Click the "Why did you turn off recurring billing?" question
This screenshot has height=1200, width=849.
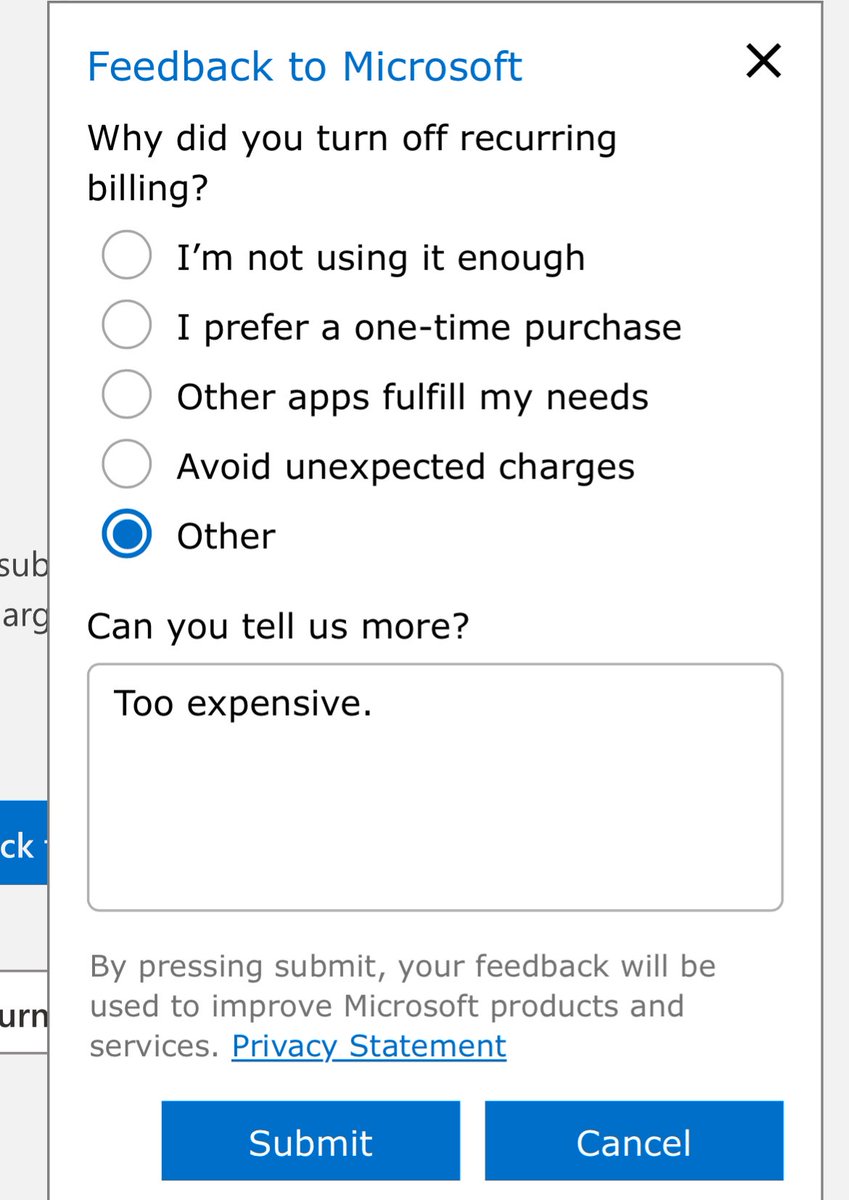click(x=352, y=162)
